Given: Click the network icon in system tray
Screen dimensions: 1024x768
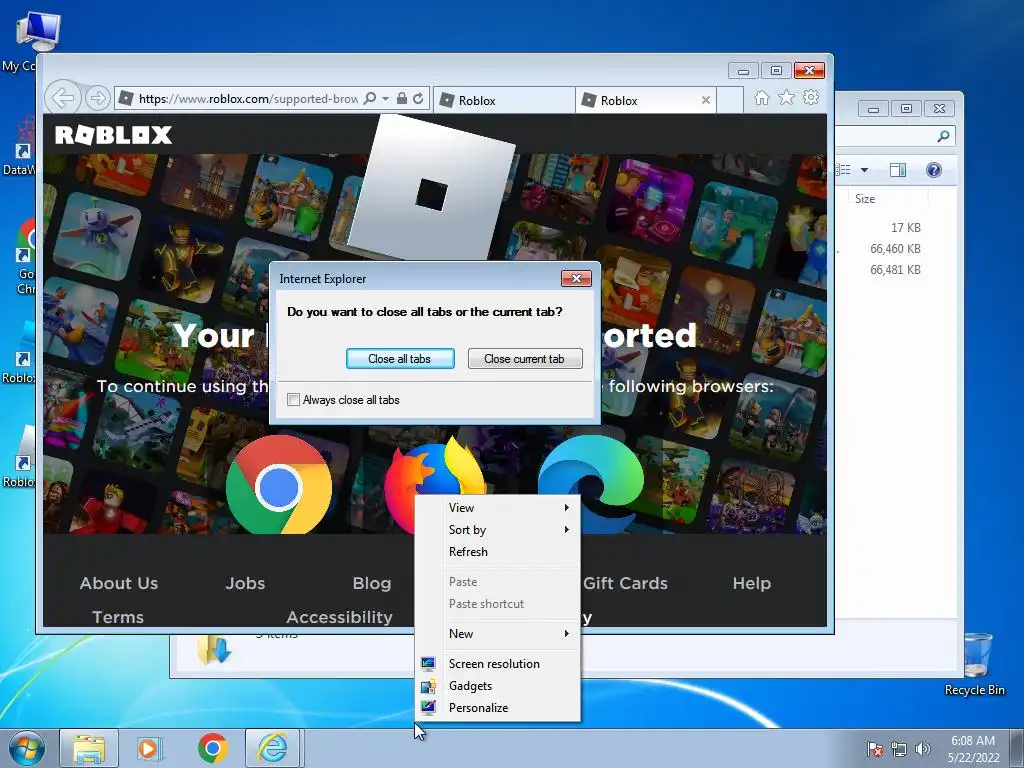Looking at the screenshot, I should click(x=899, y=749).
